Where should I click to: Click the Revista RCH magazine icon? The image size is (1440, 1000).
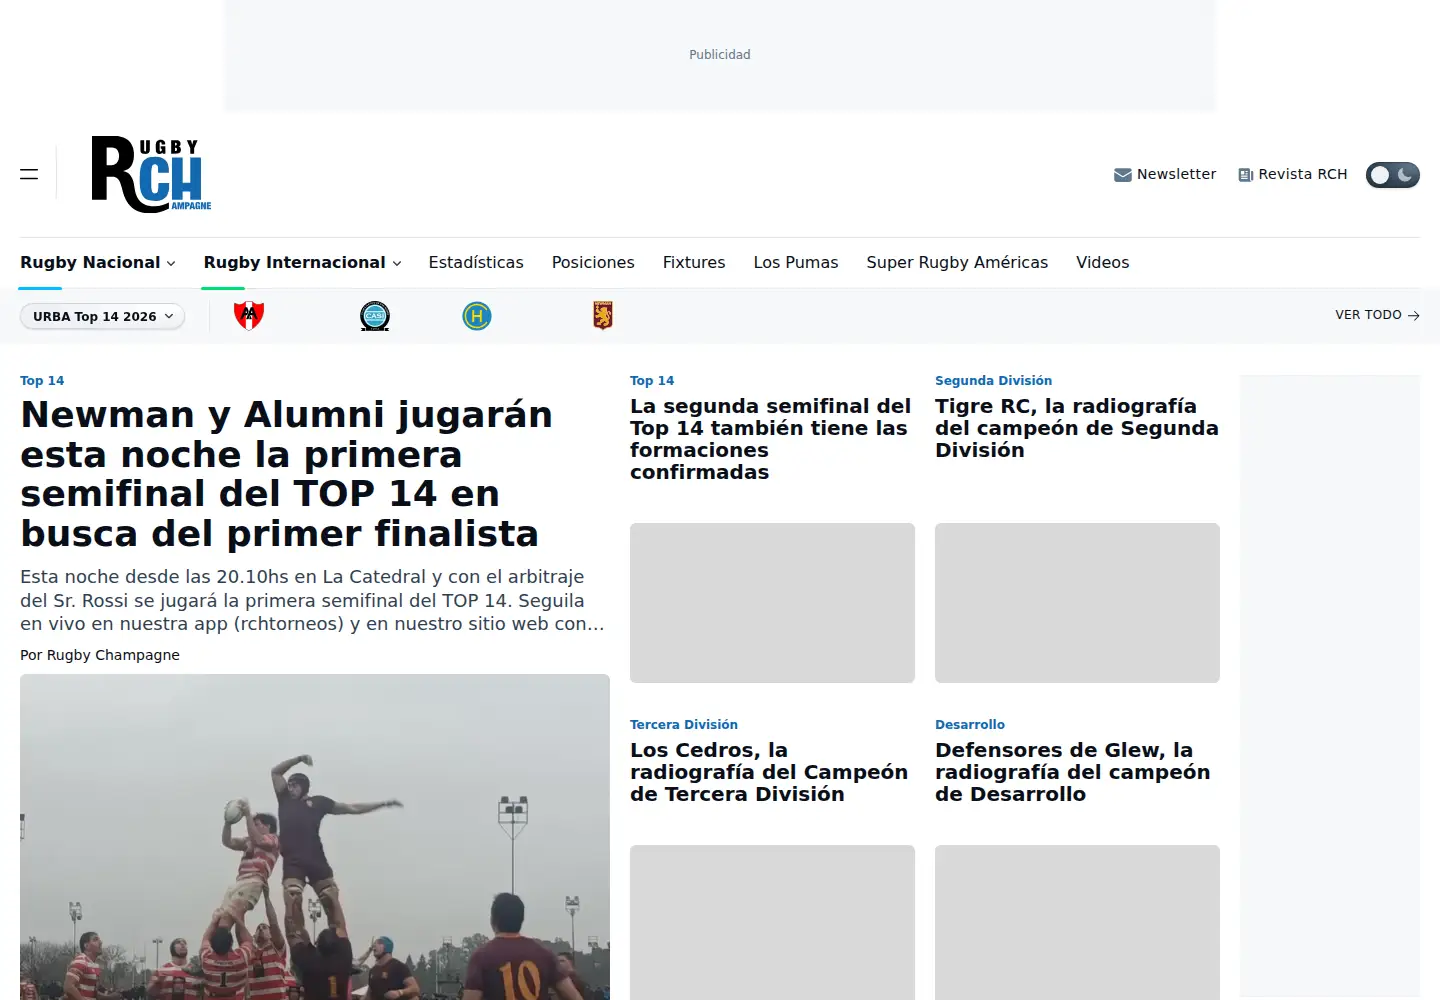1245,175
